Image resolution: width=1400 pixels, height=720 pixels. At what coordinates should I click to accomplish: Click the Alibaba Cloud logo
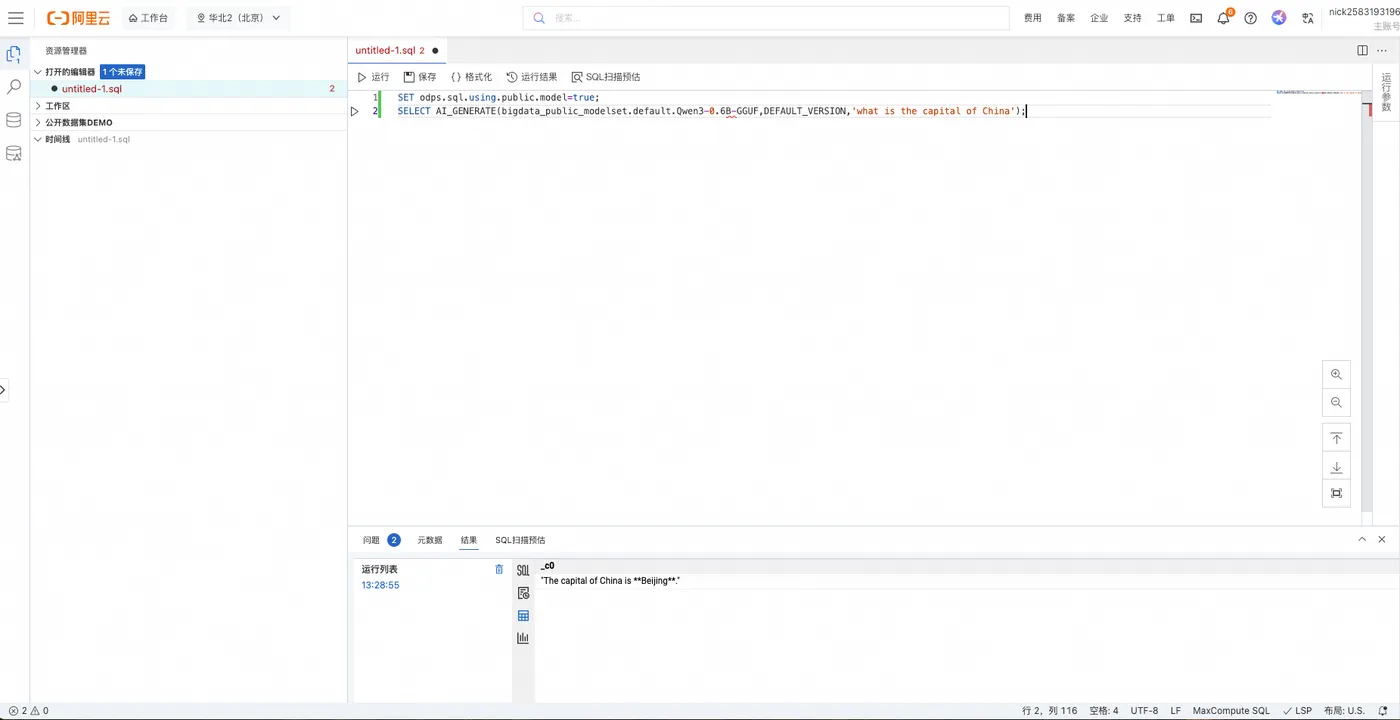pyautogui.click(x=78, y=18)
